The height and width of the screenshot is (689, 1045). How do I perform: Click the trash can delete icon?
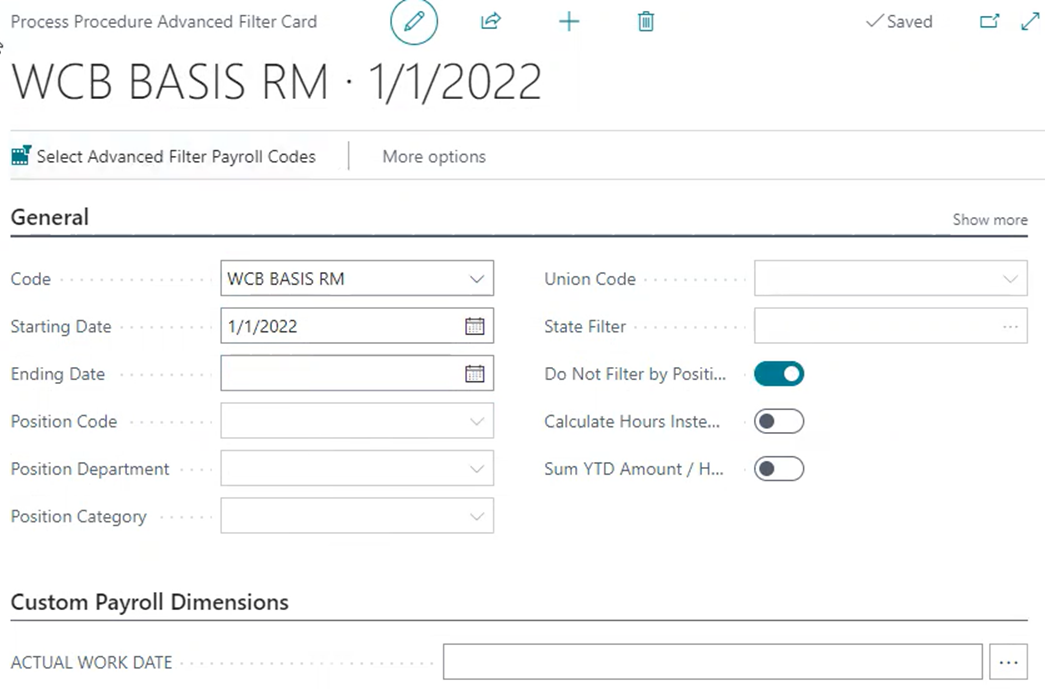tap(646, 21)
